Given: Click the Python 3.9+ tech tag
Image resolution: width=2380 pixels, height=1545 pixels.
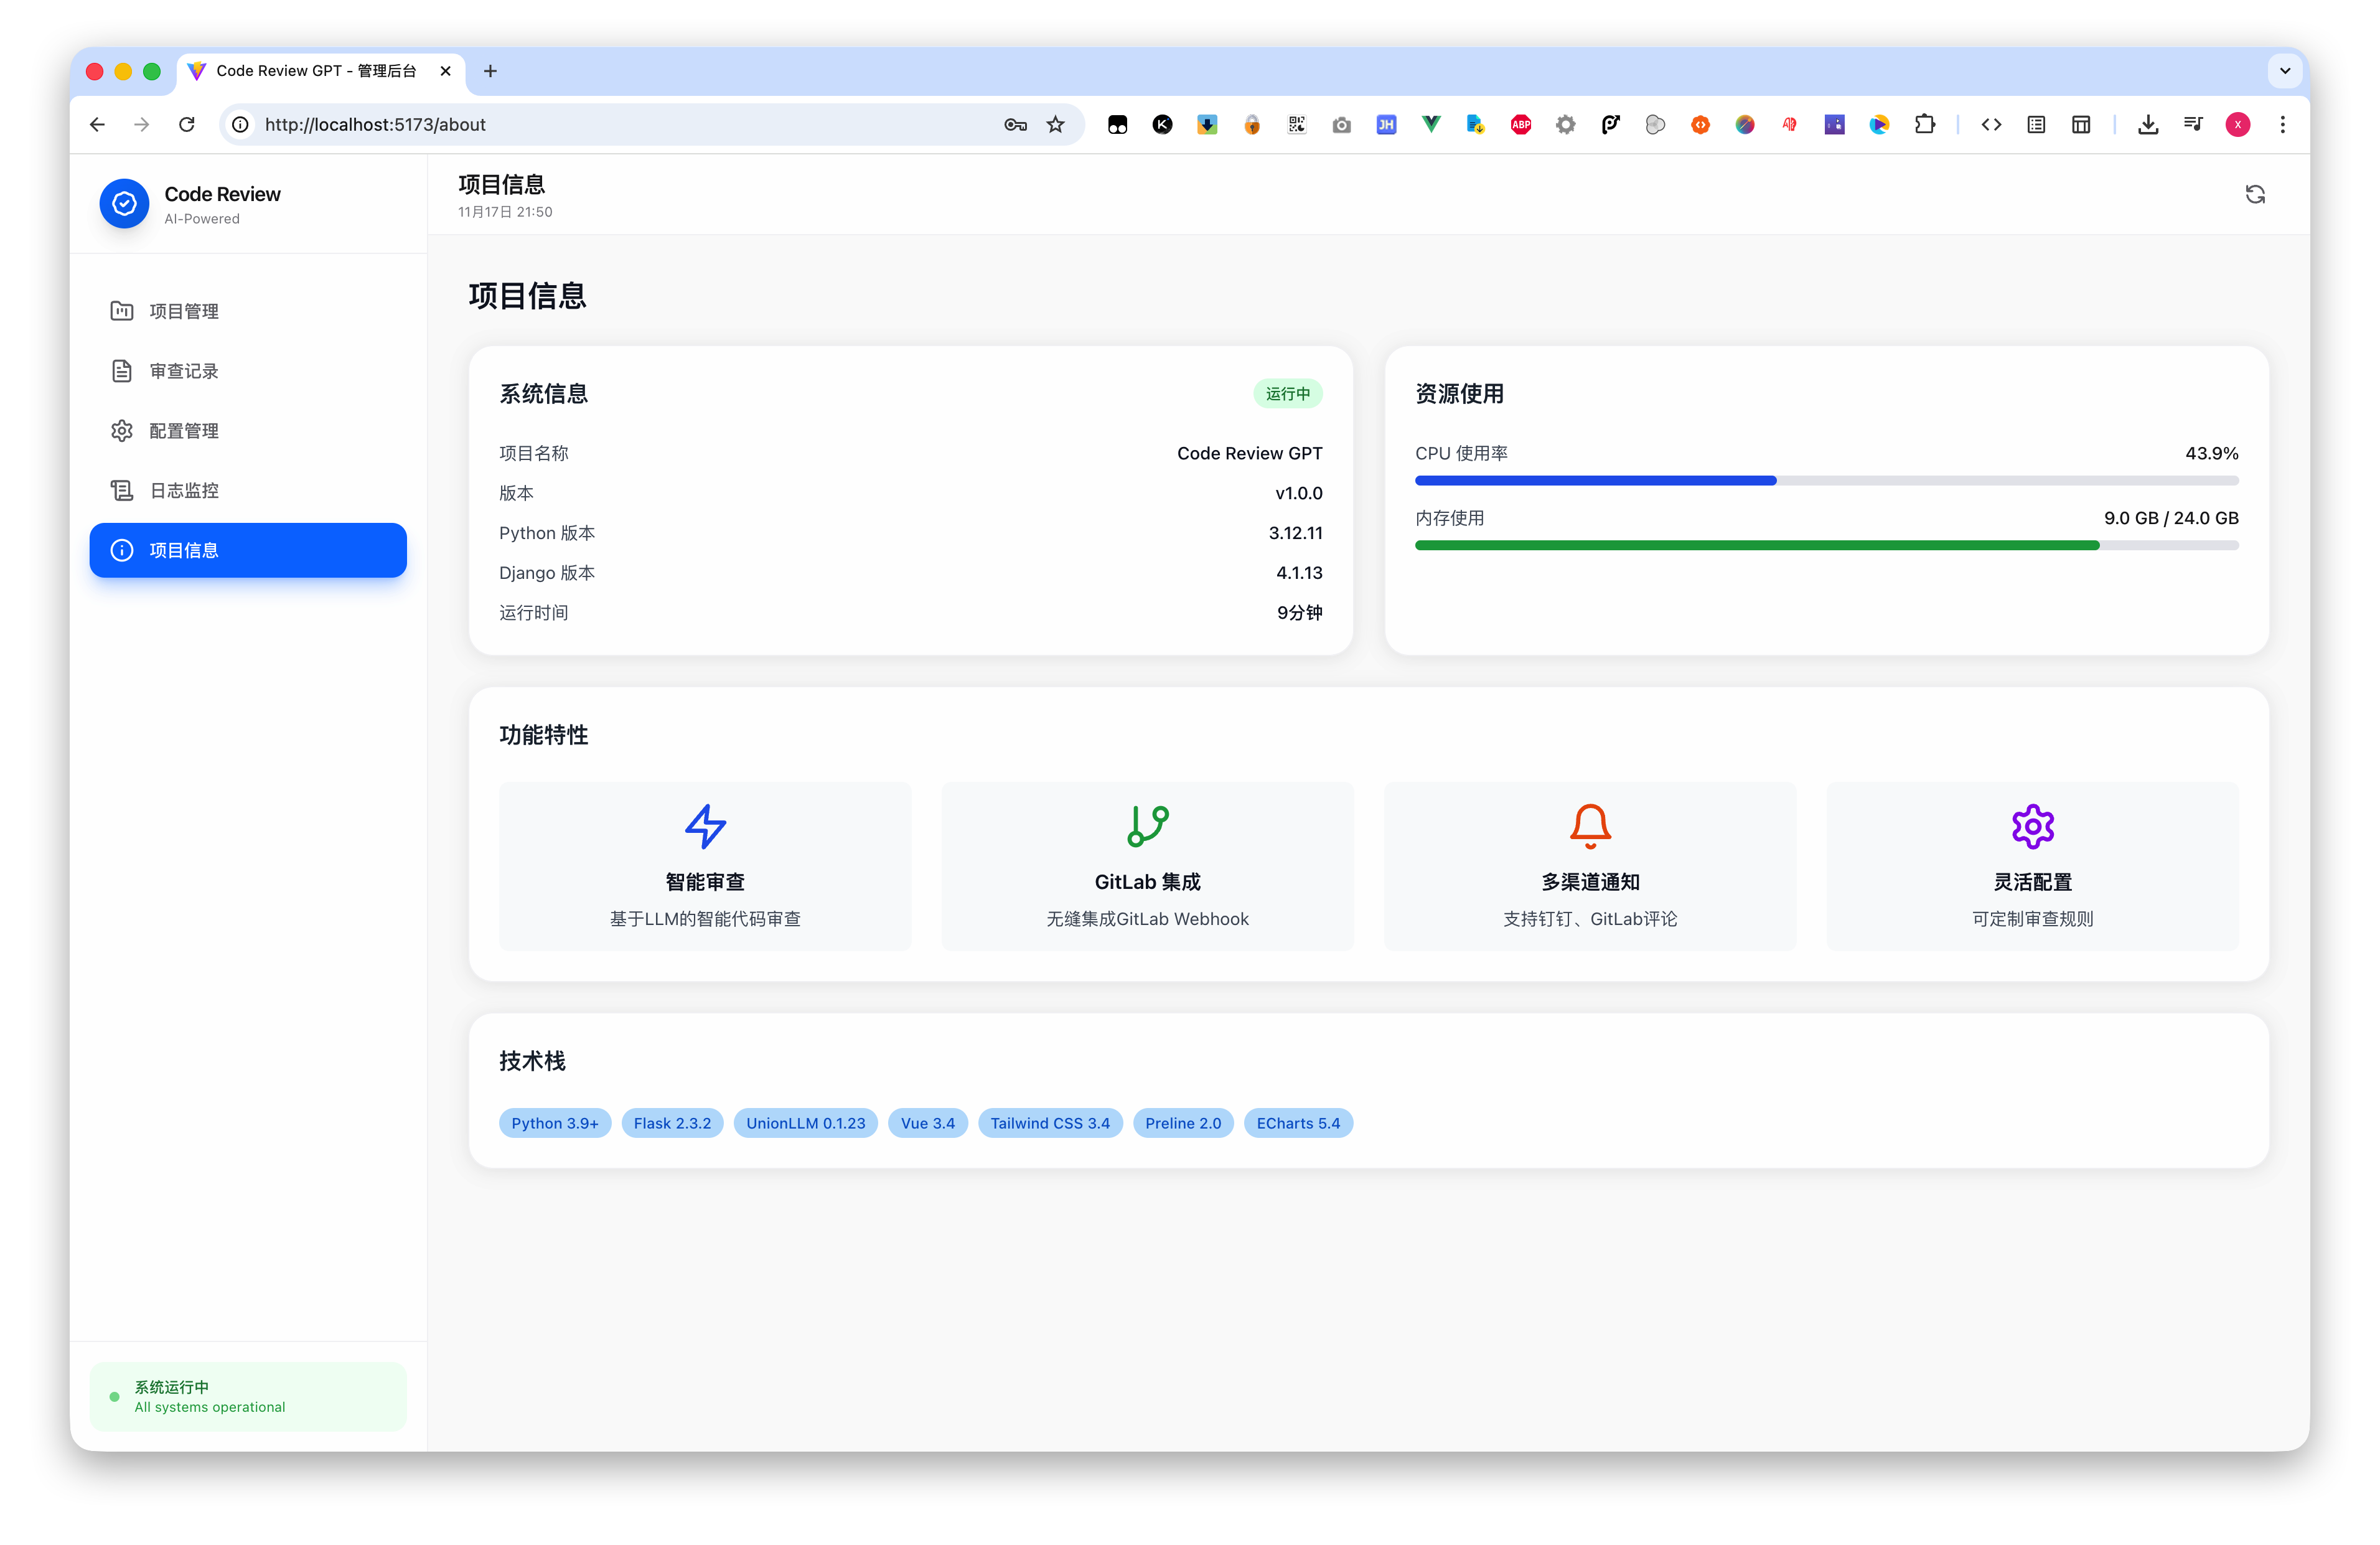Looking at the screenshot, I should tap(554, 1123).
